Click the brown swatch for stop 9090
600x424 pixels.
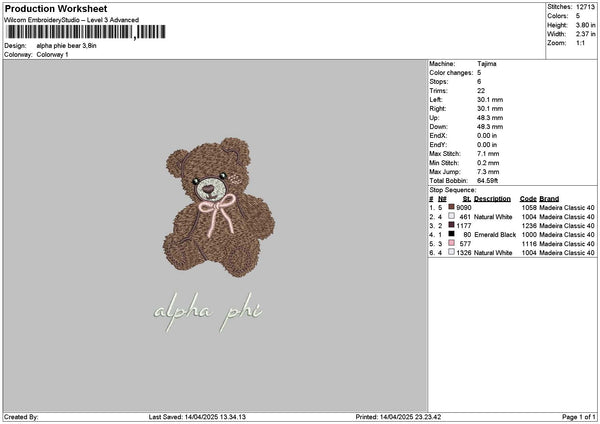click(452, 207)
